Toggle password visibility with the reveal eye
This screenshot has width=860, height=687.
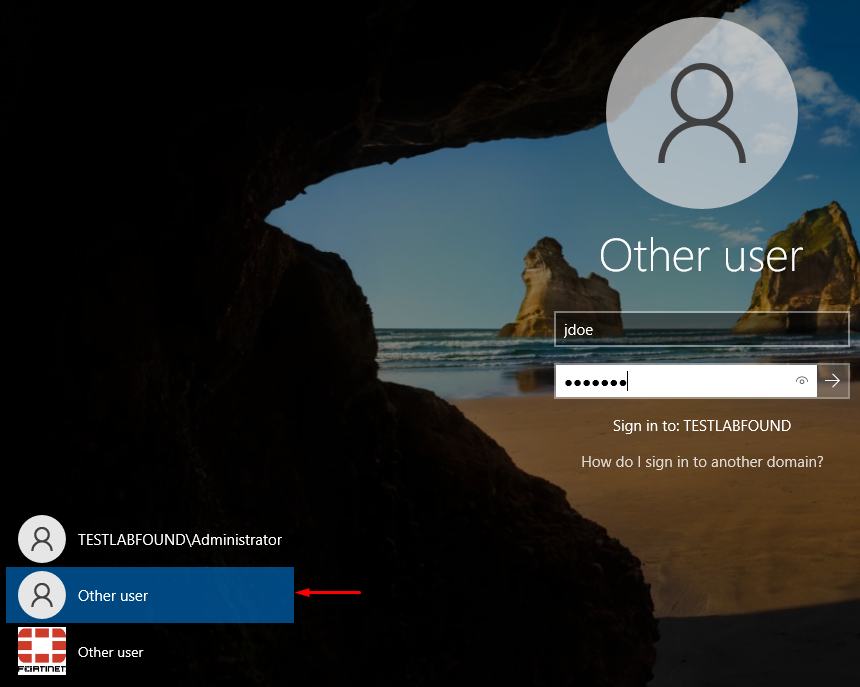click(801, 381)
